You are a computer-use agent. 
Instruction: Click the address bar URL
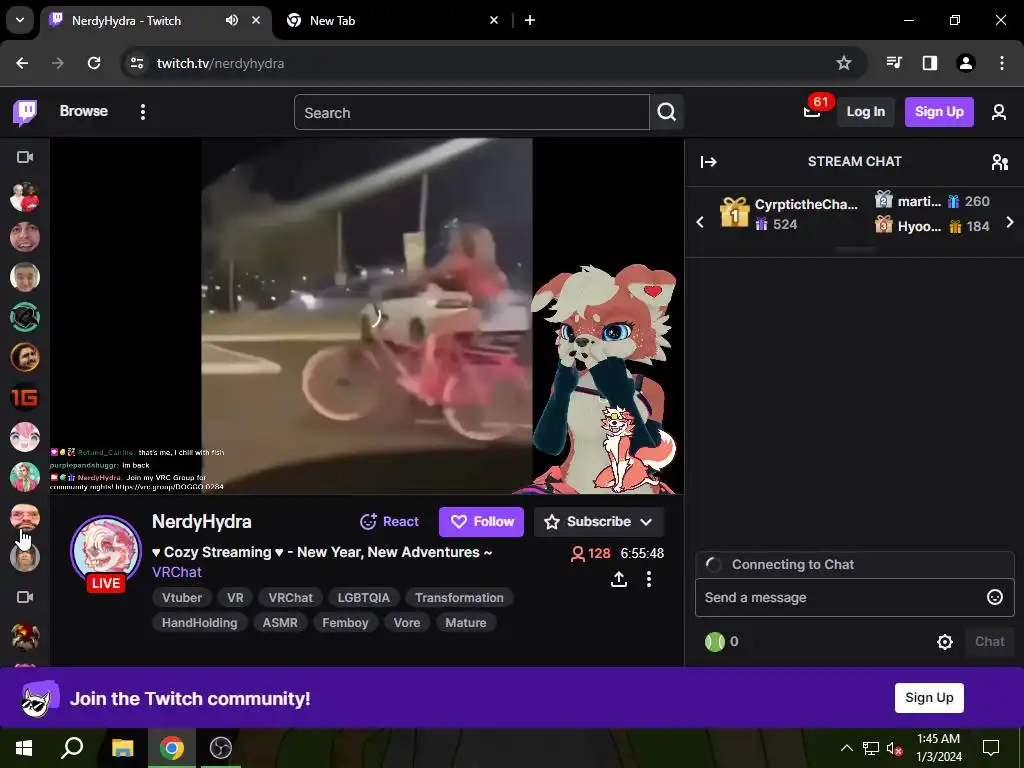pos(220,63)
